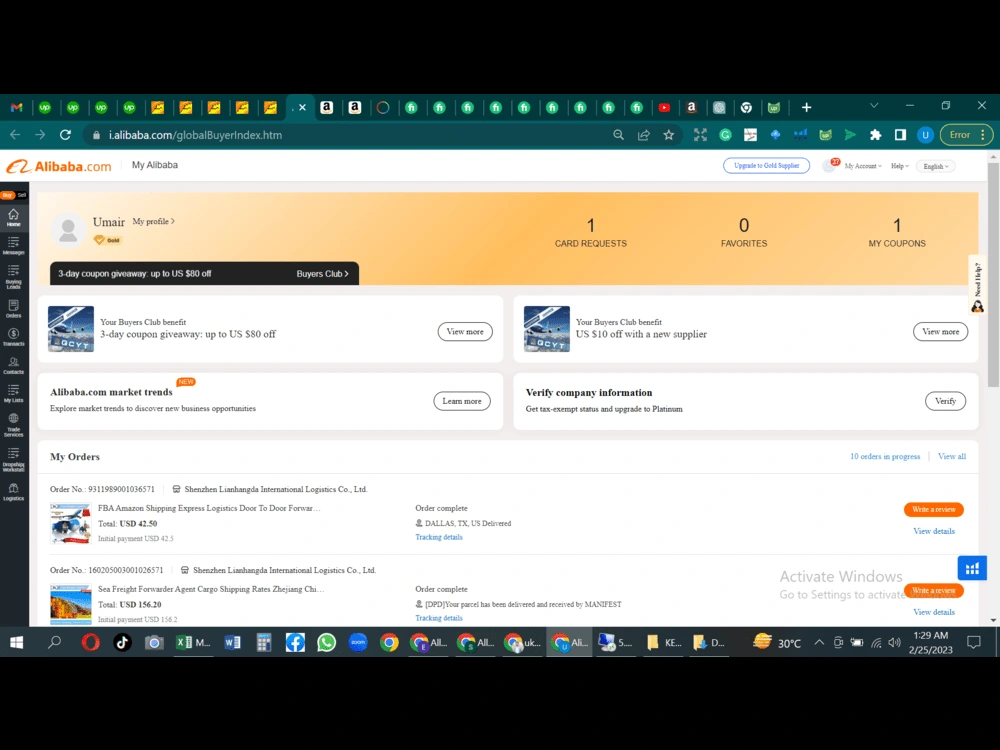1000x750 pixels.
Task: Open Chrome profile avatar U
Action: (925, 135)
